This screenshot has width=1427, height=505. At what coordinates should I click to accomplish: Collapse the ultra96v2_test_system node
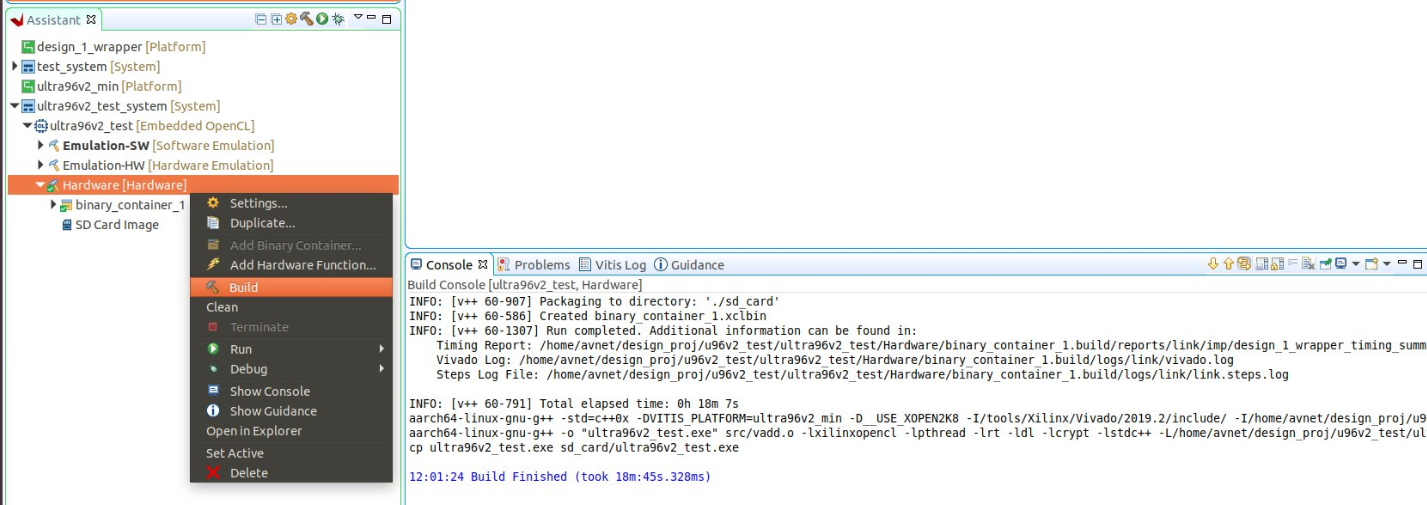(x=14, y=106)
